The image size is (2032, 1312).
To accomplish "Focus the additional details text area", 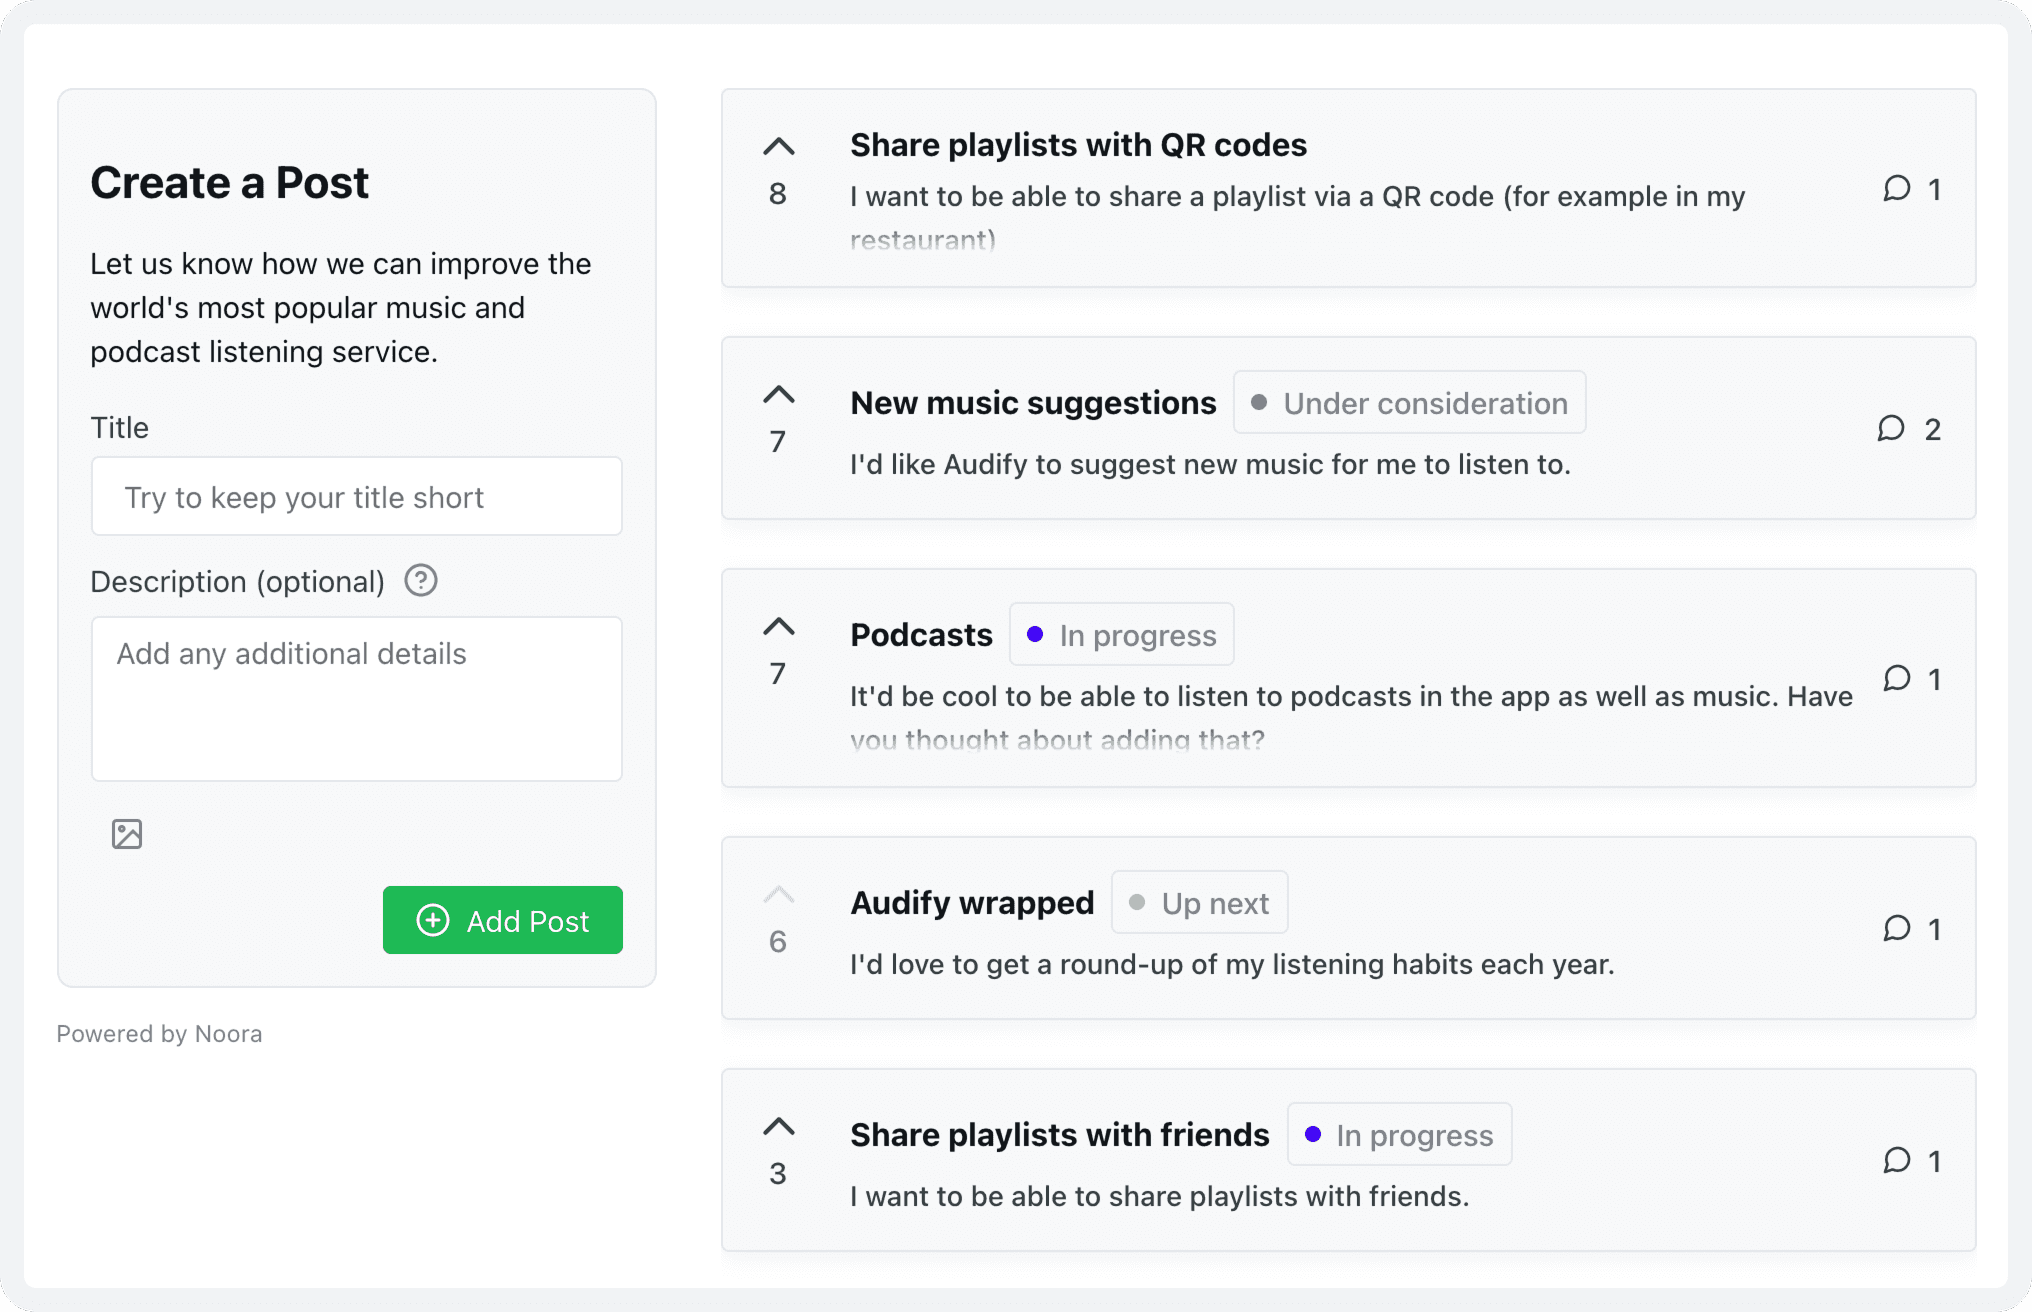I will pos(356,698).
